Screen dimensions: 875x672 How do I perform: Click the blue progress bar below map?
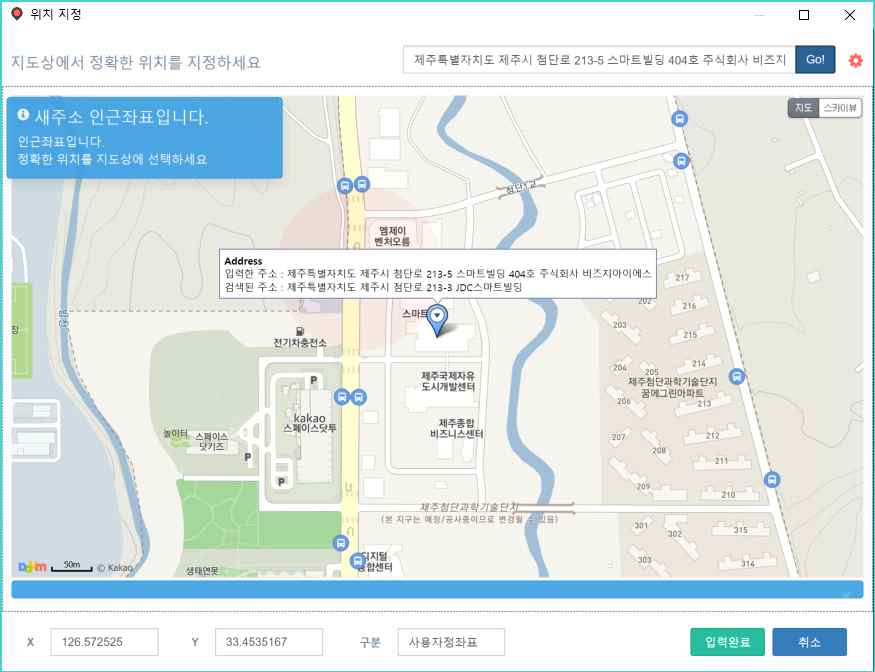tap(438, 589)
